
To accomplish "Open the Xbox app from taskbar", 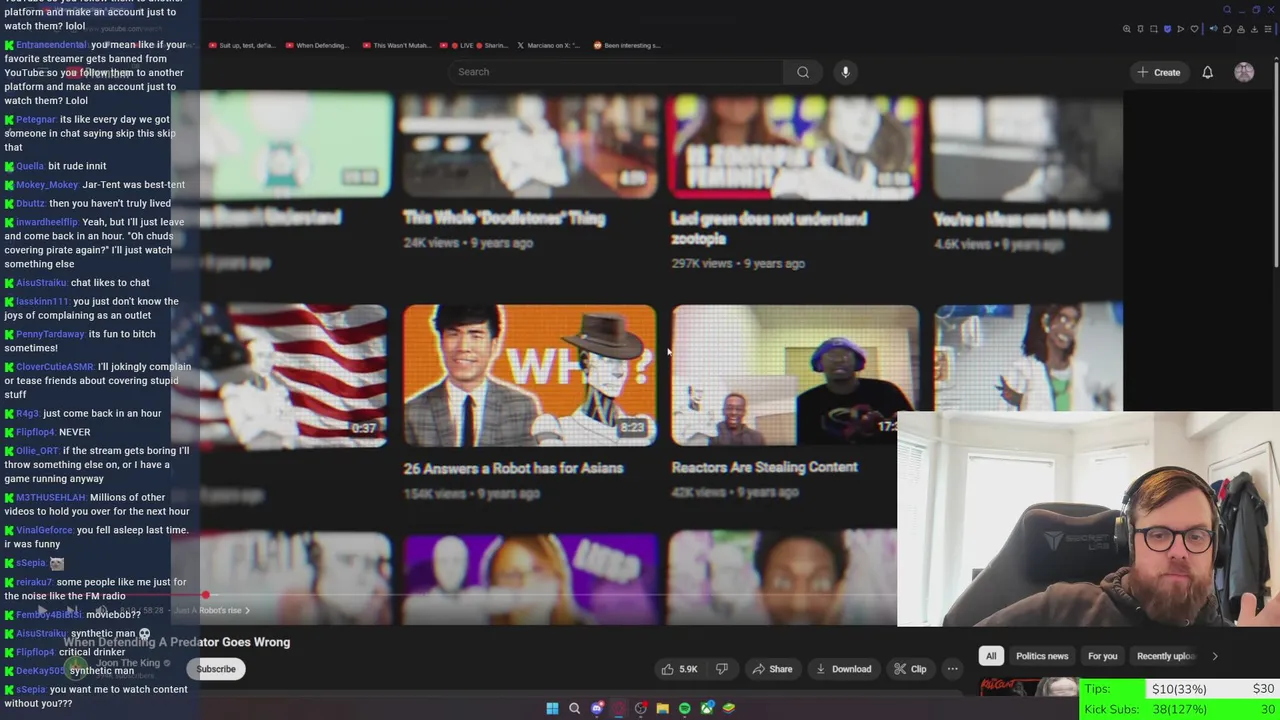I will (x=707, y=708).
